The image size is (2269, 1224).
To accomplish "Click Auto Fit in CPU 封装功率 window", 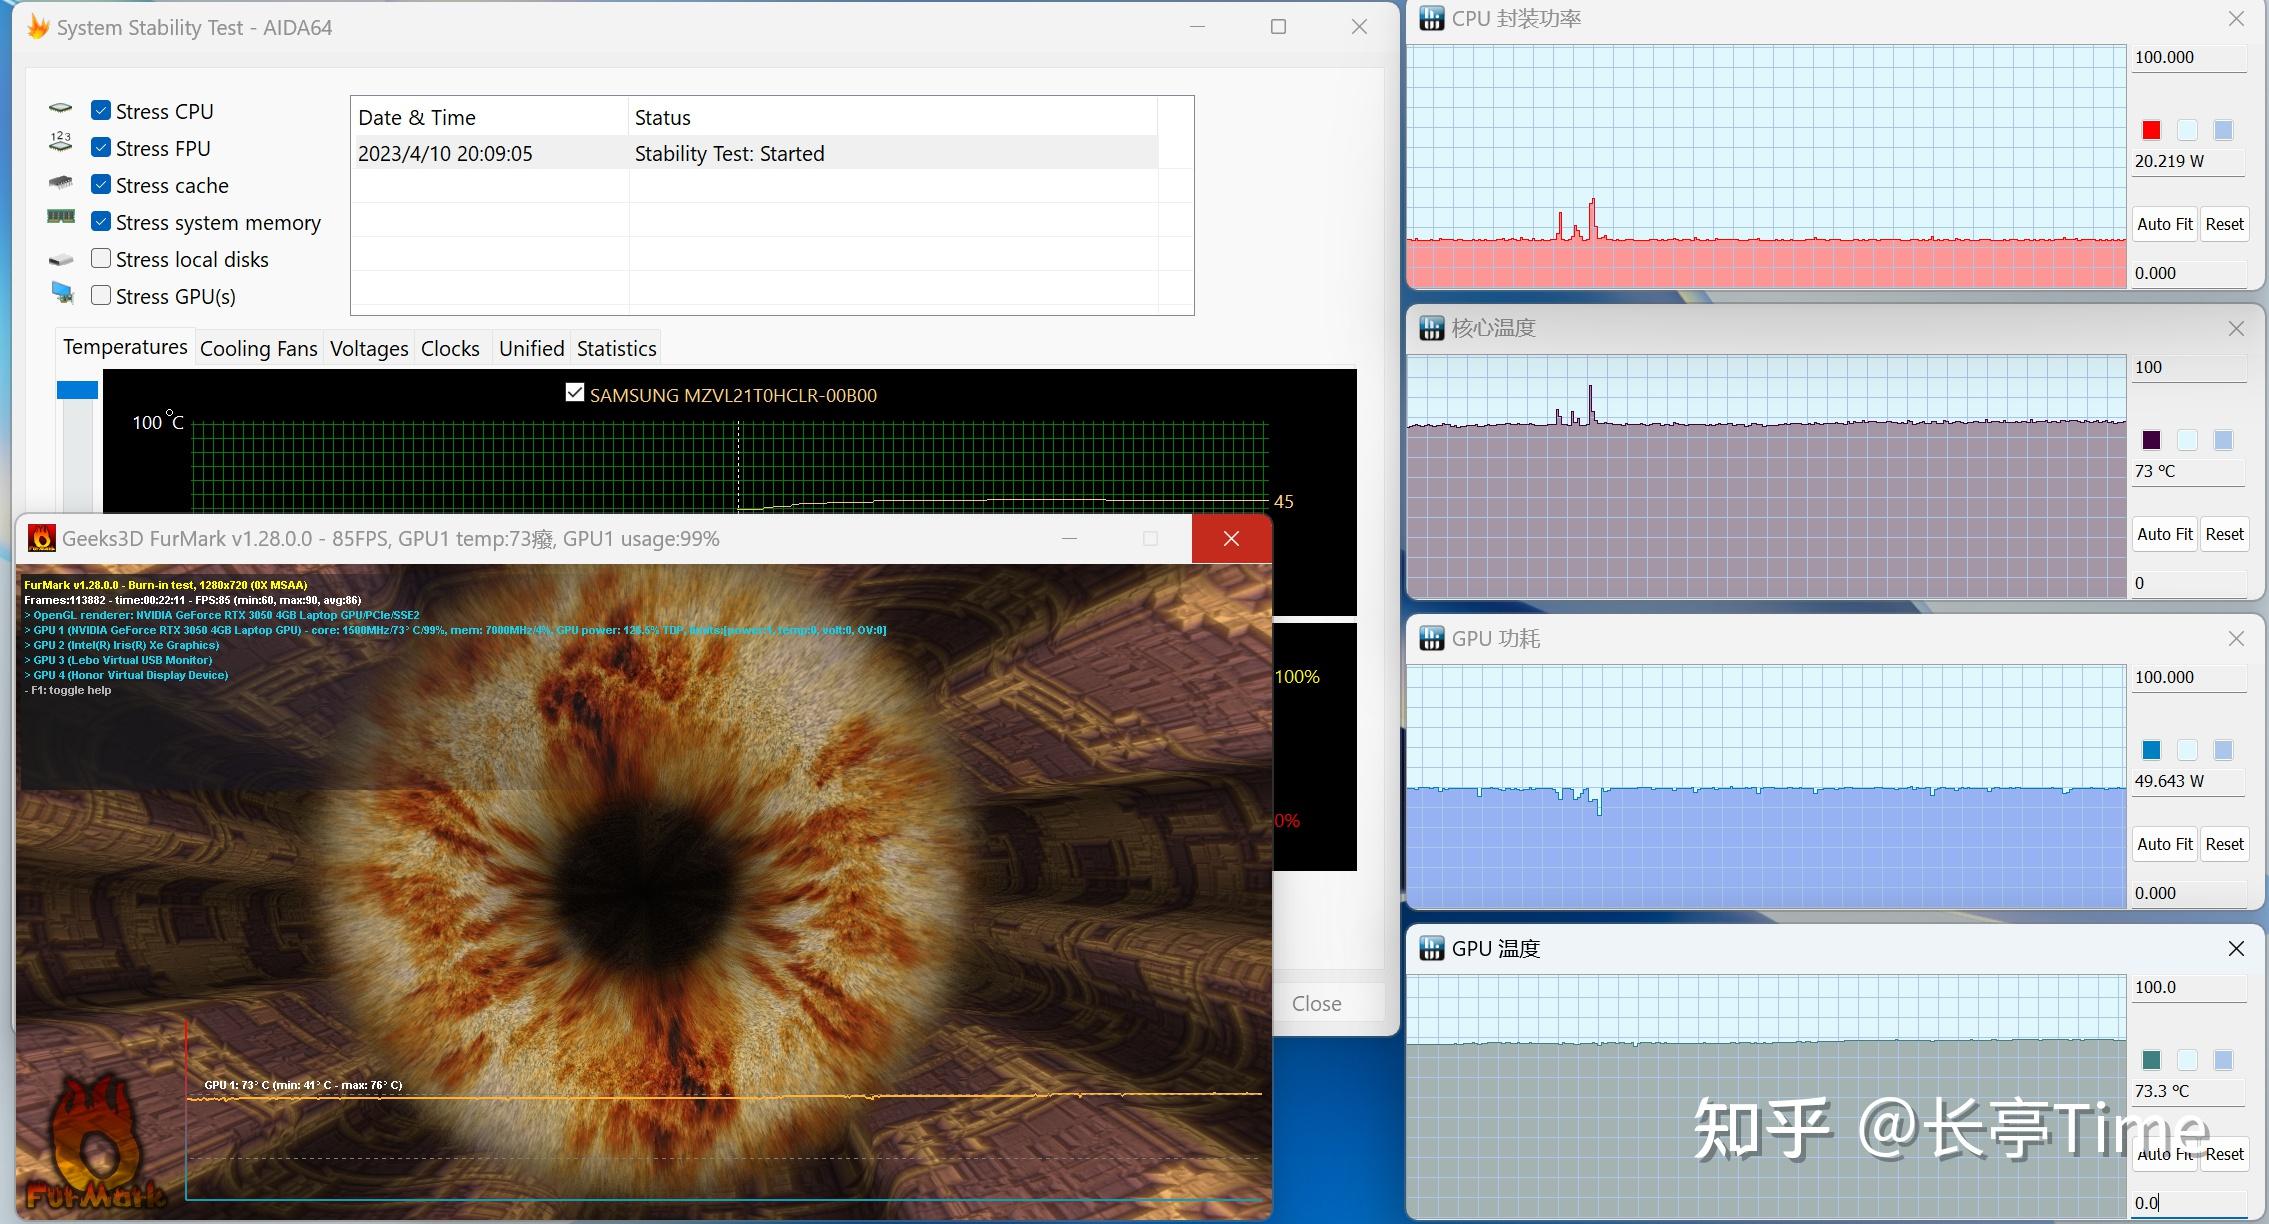I will point(2165,224).
